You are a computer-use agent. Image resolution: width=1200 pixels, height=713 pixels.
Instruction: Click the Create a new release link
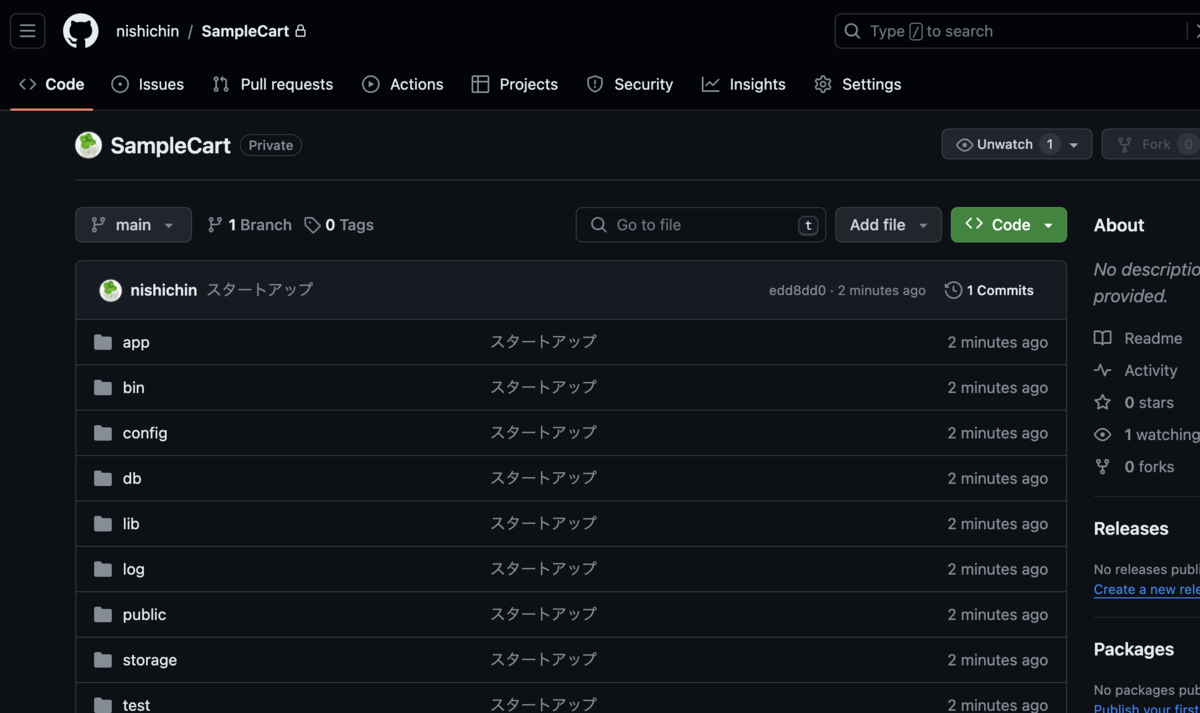tap(1147, 589)
